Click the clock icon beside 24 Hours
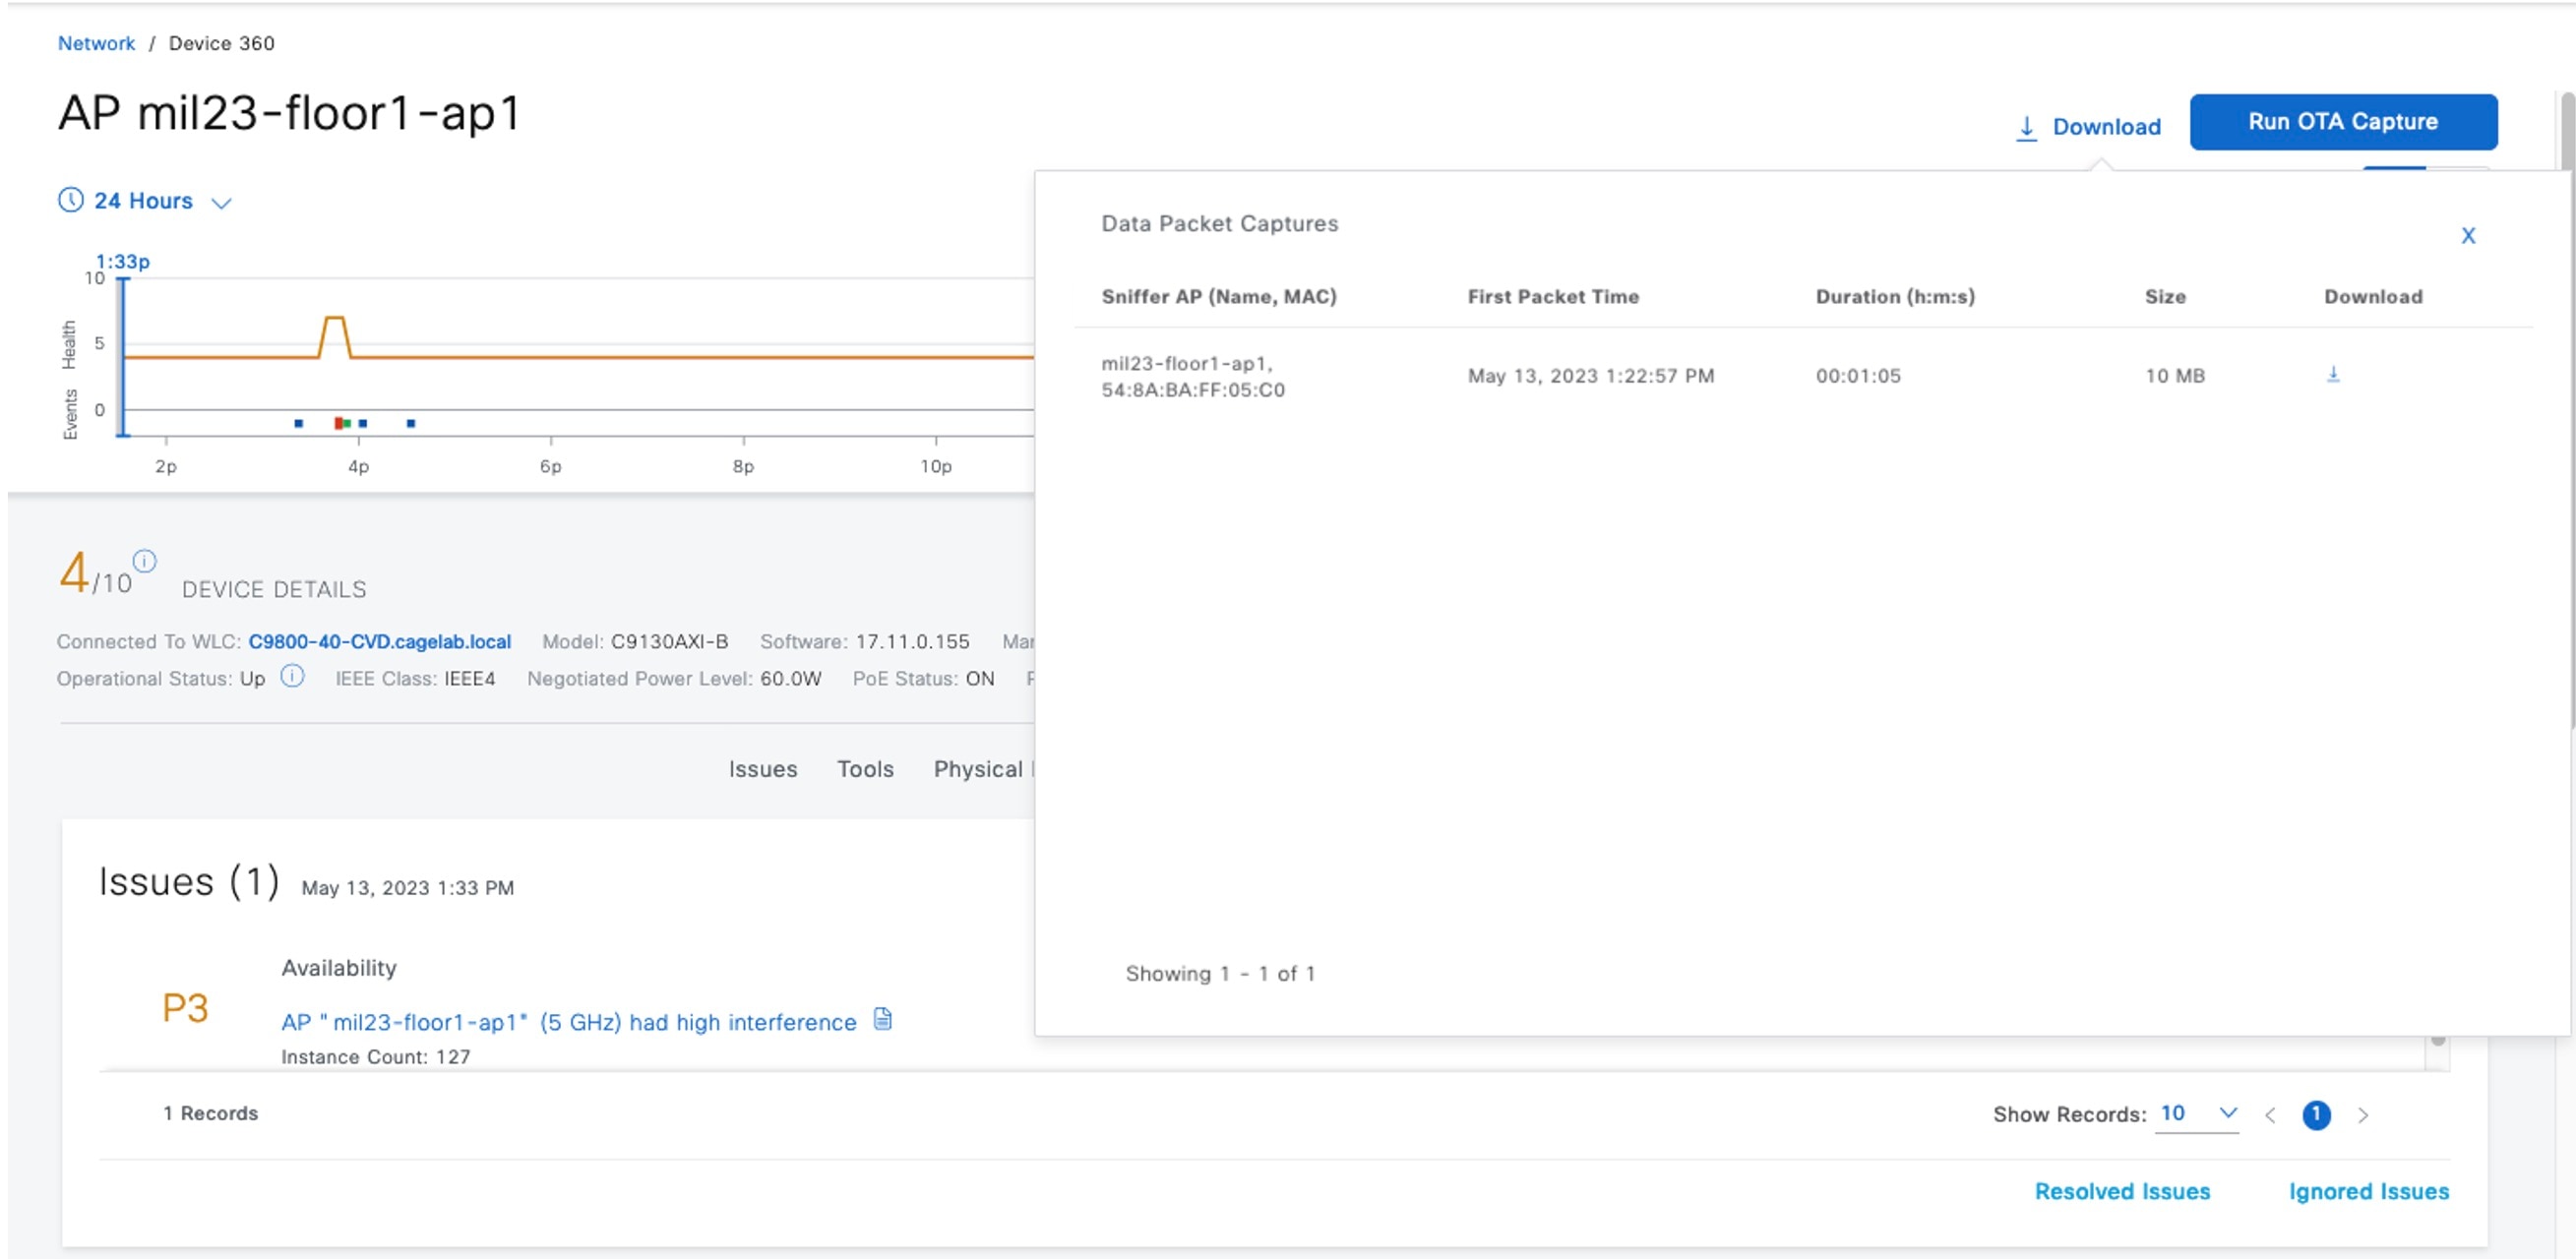This screenshot has height=1259, width=2576. (70, 200)
